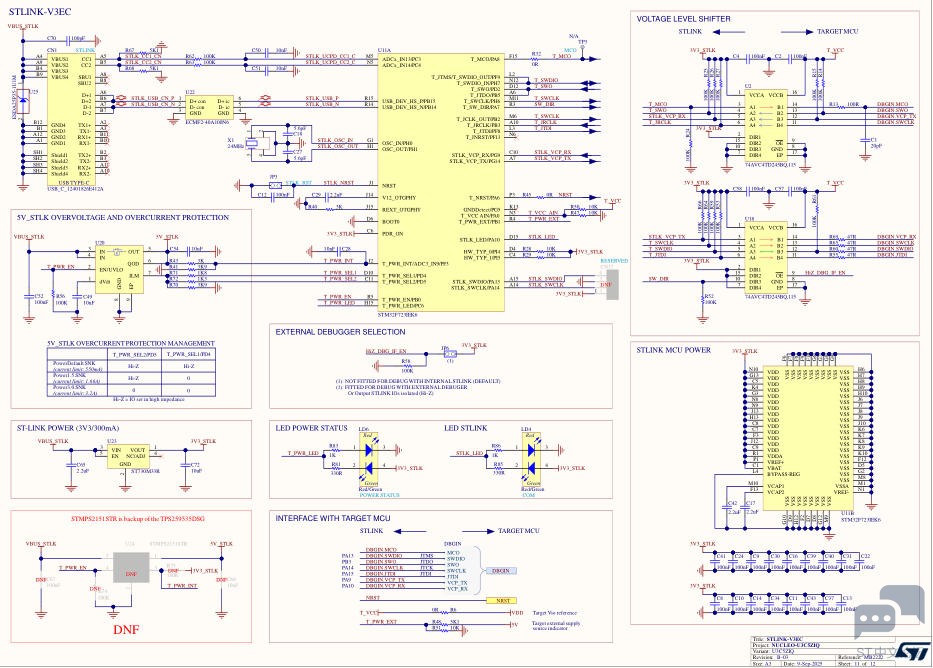Click the yellow NRST port box
This screenshot has height=668, width=933.
coord(502,601)
